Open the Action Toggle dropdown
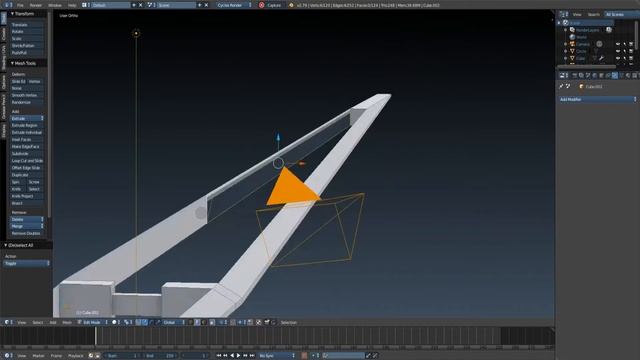The image size is (640, 360). (x=27, y=264)
